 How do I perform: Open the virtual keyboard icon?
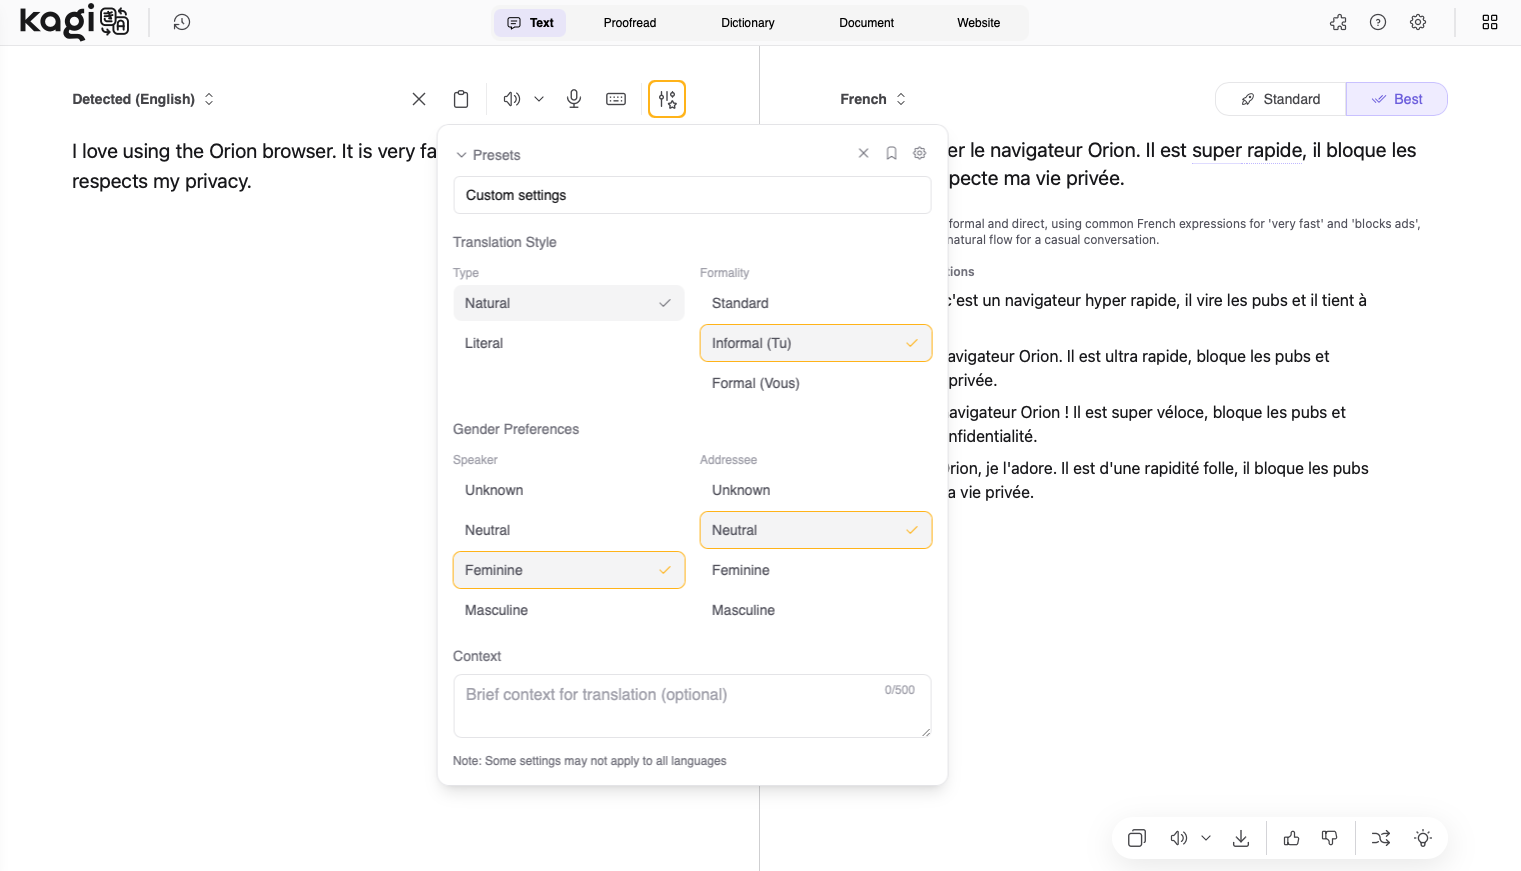tap(616, 99)
